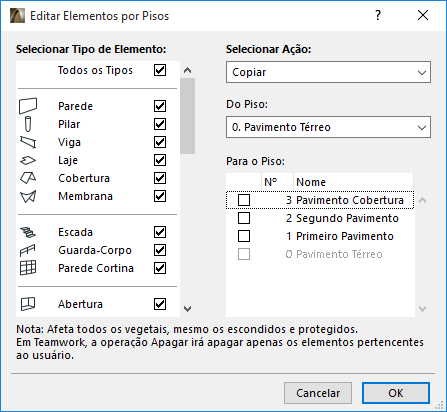The image size is (447, 412).
Task: Click the Membrana label
Action: click(x=86, y=196)
